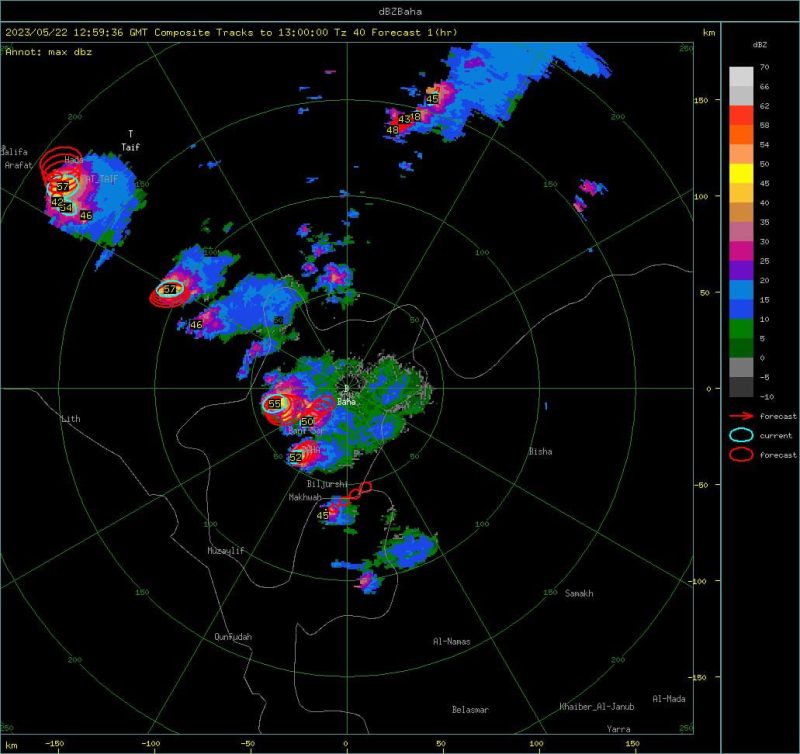This screenshot has width=800, height=754.
Task: Select the storm cell marker labeled 50
Action: click(307, 421)
